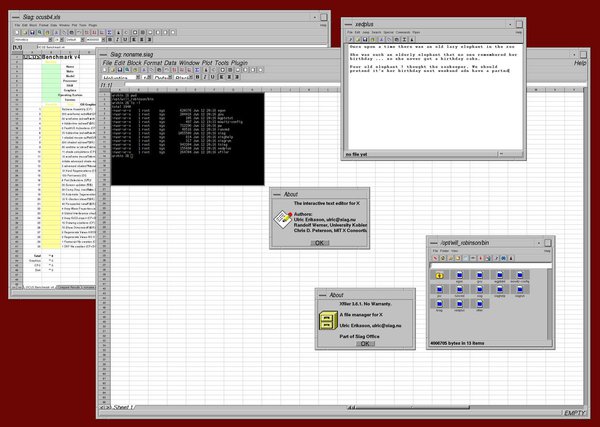Click OK in the Xfiler About dialog
Viewport: 600px width, 427px height.
pyautogui.click(x=365, y=344)
